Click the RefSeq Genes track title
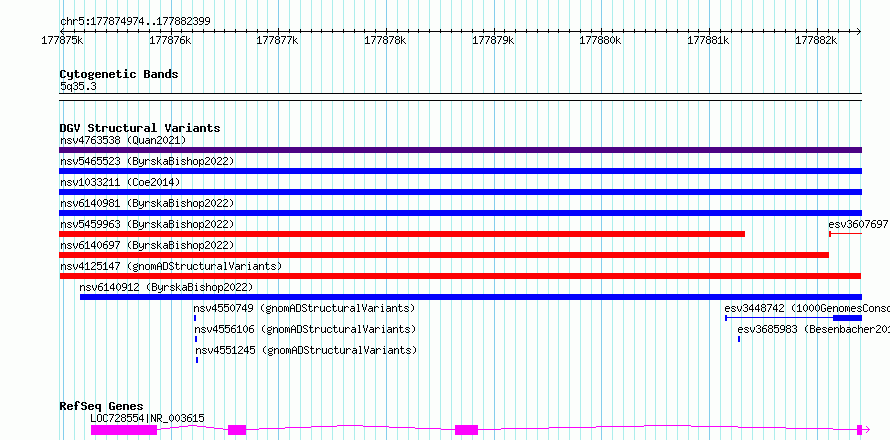Screen dimensions: 890x440 (x=102, y=406)
